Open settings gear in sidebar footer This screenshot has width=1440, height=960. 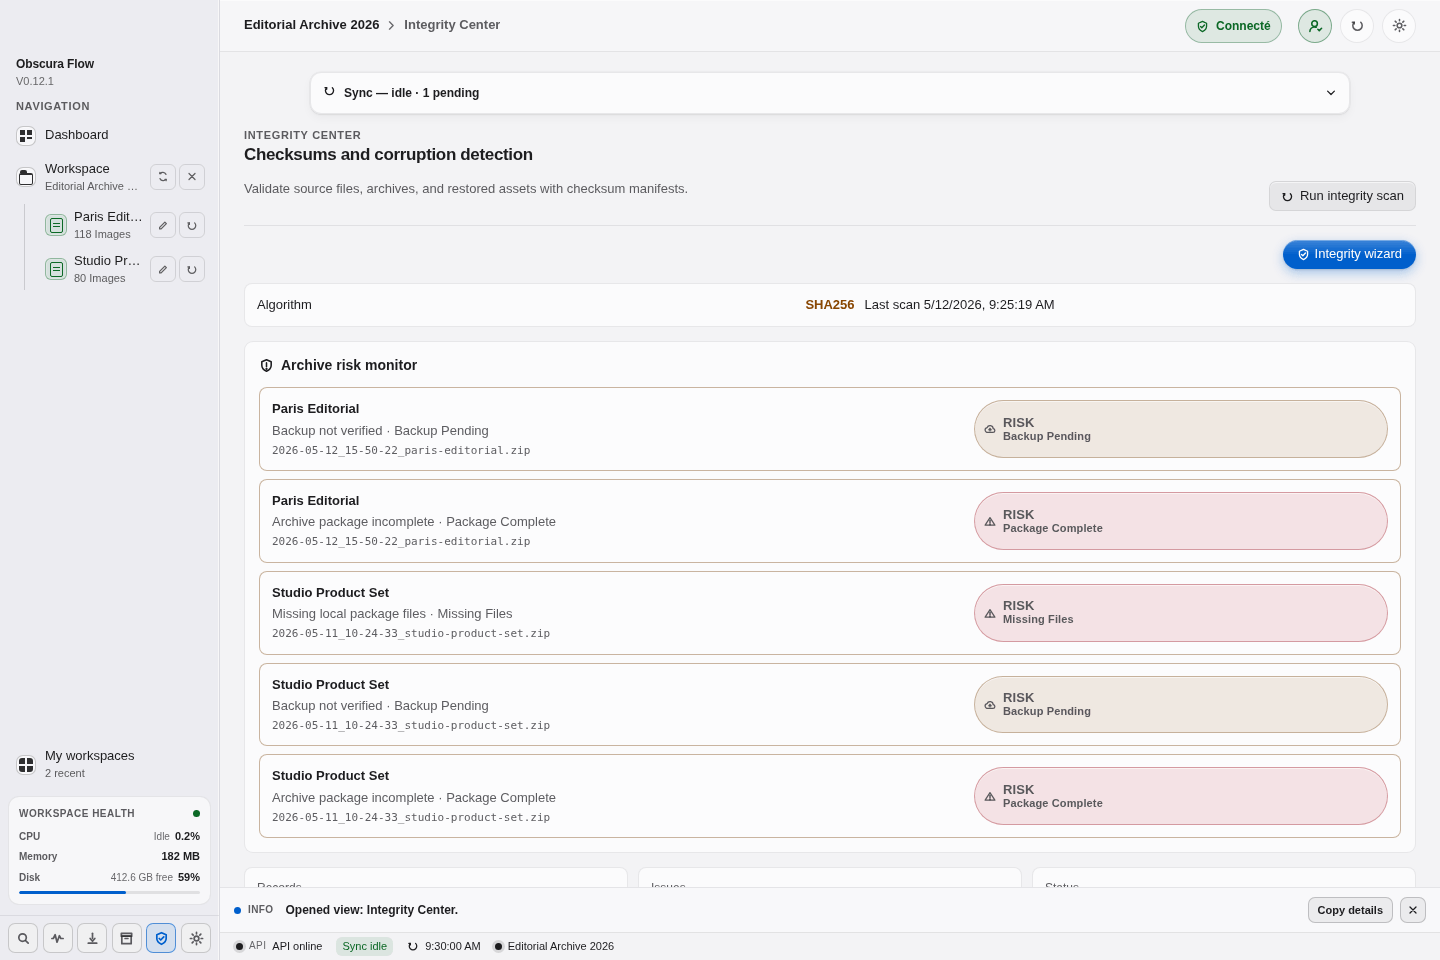(x=196, y=938)
